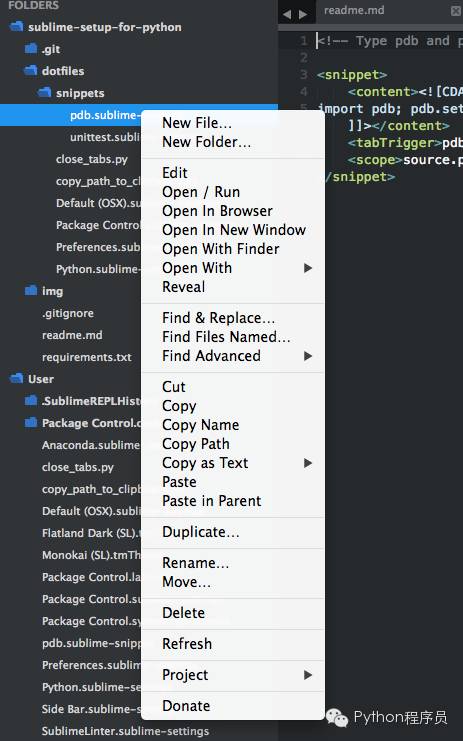Open Python.sublime-se file under User
Image resolution: width=463 pixels, height=741 pixels.
click(x=91, y=687)
